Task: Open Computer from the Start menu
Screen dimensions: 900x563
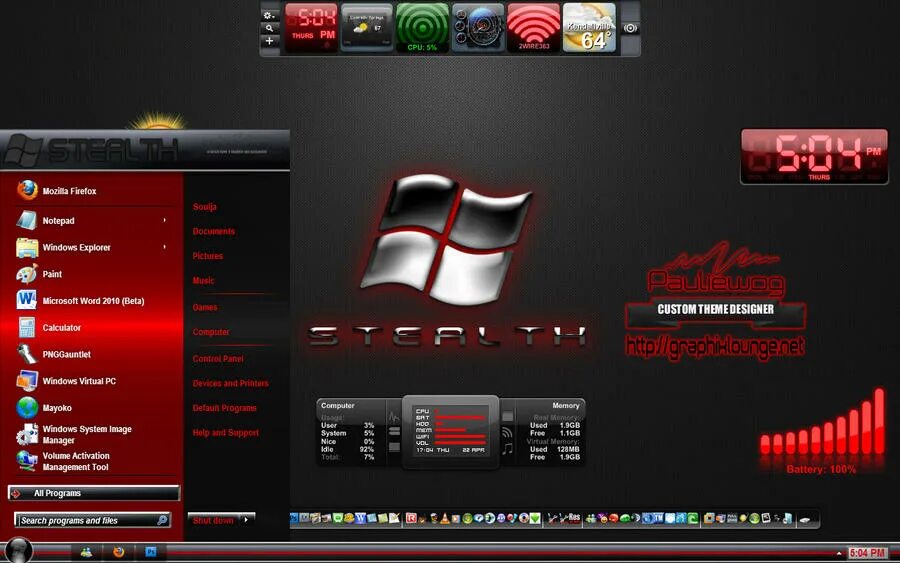Action: click(x=211, y=332)
